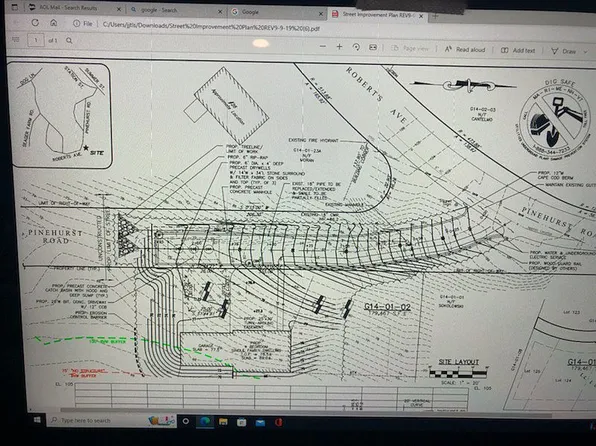
Task: Expand the Draw tool options arrow
Action: 585,52
